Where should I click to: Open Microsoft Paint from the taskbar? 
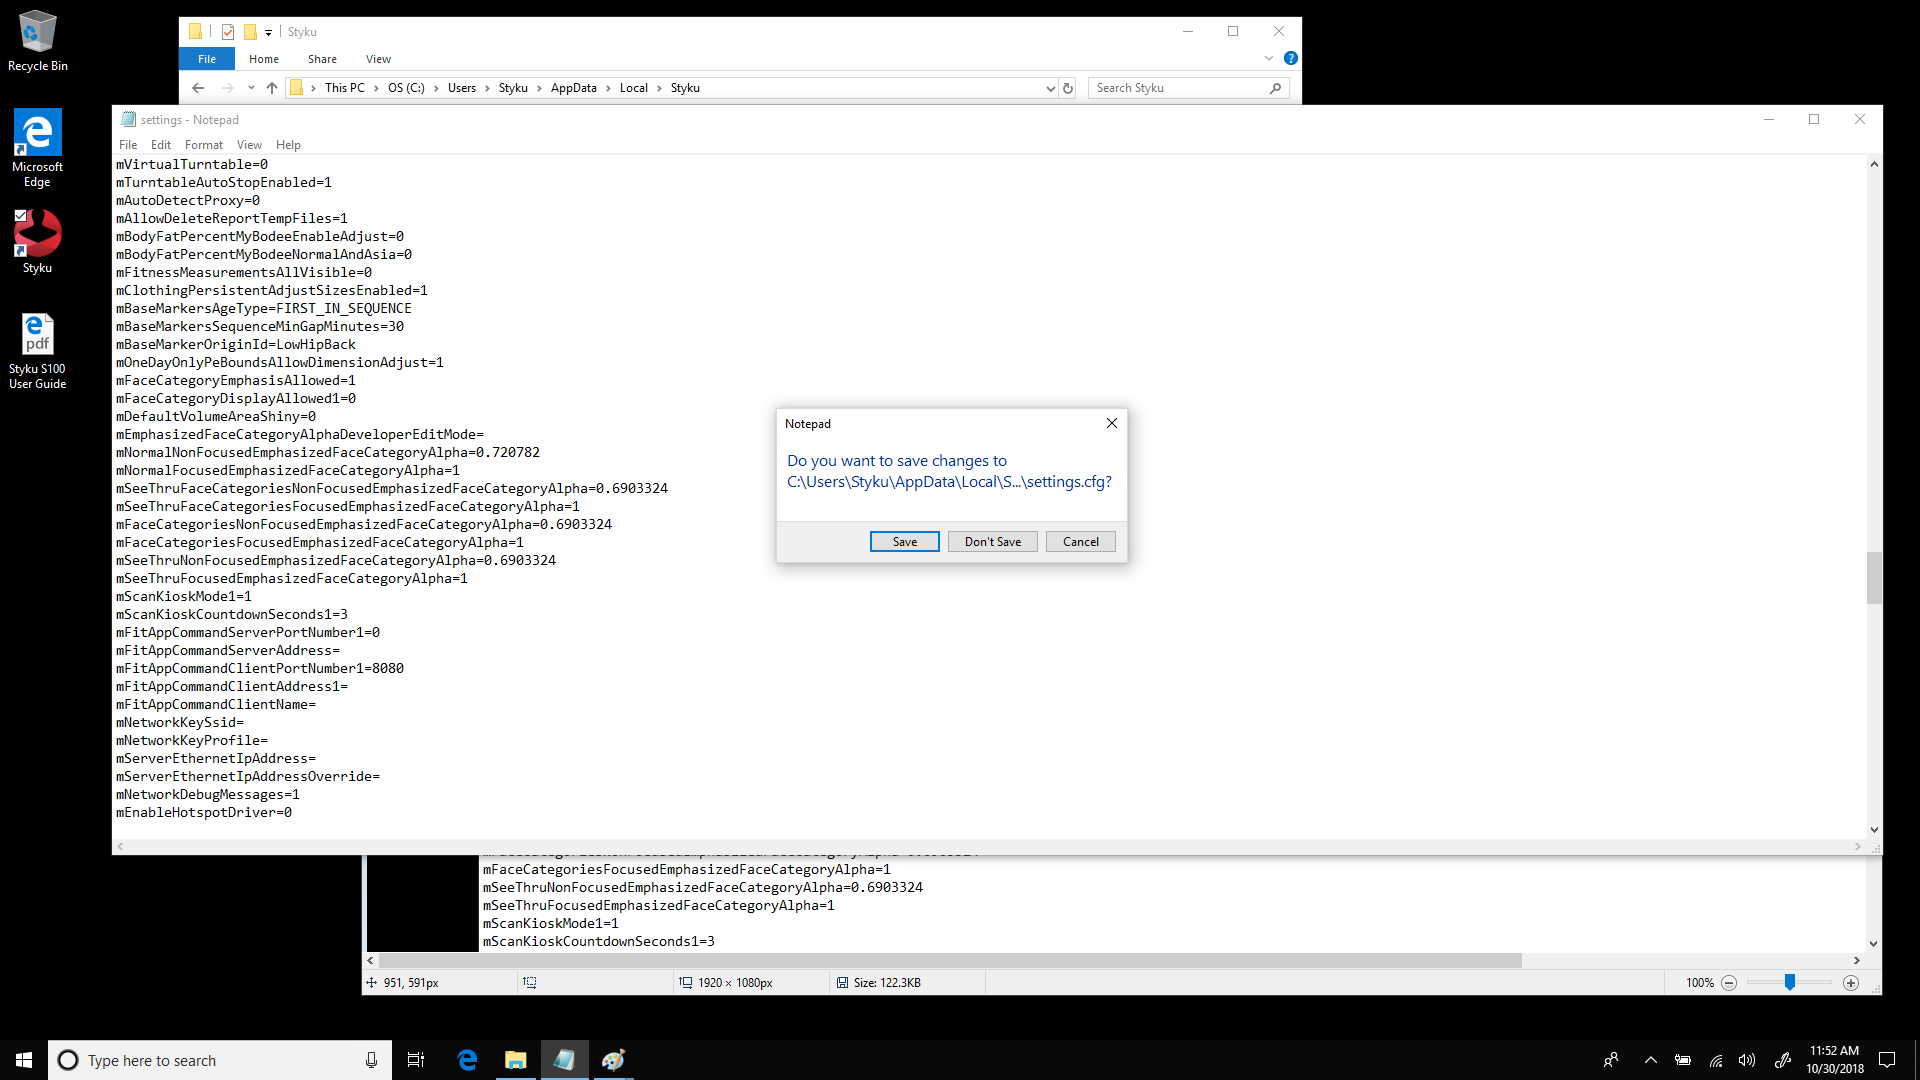pos(613,1059)
